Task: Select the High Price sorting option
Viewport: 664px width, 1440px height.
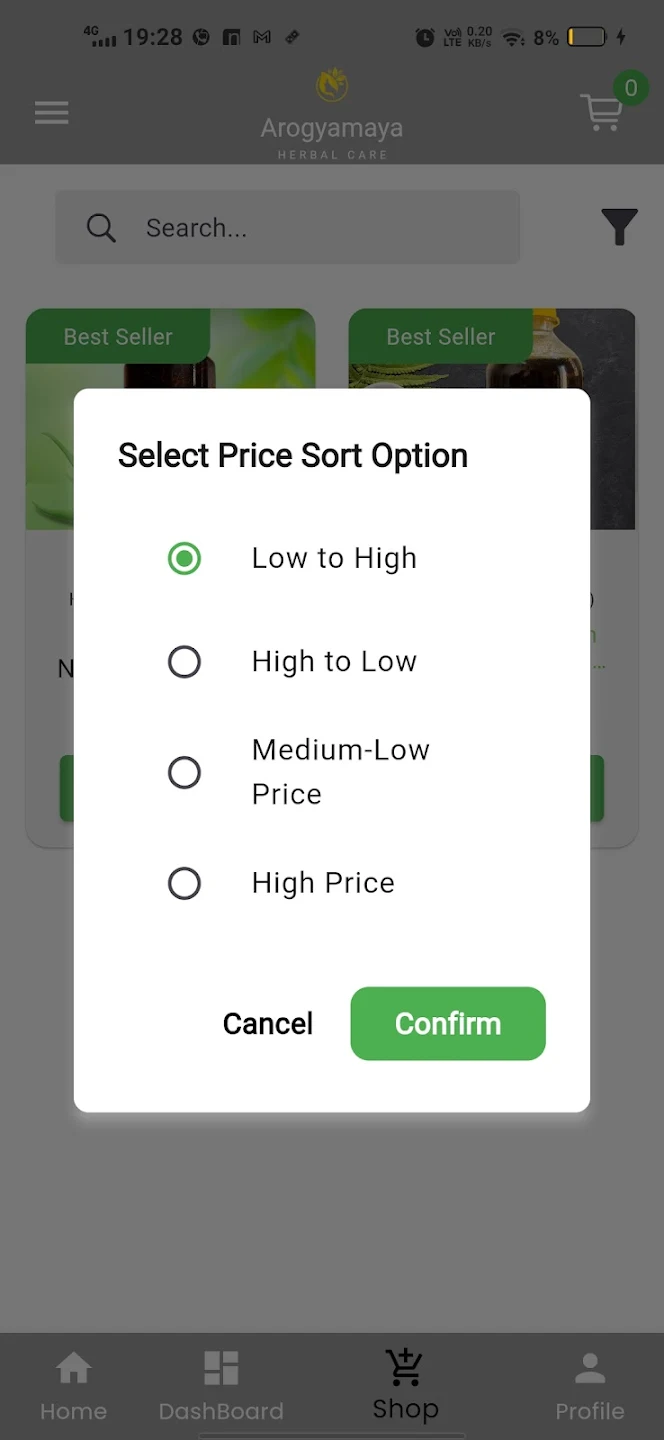Action: point(184,883)
